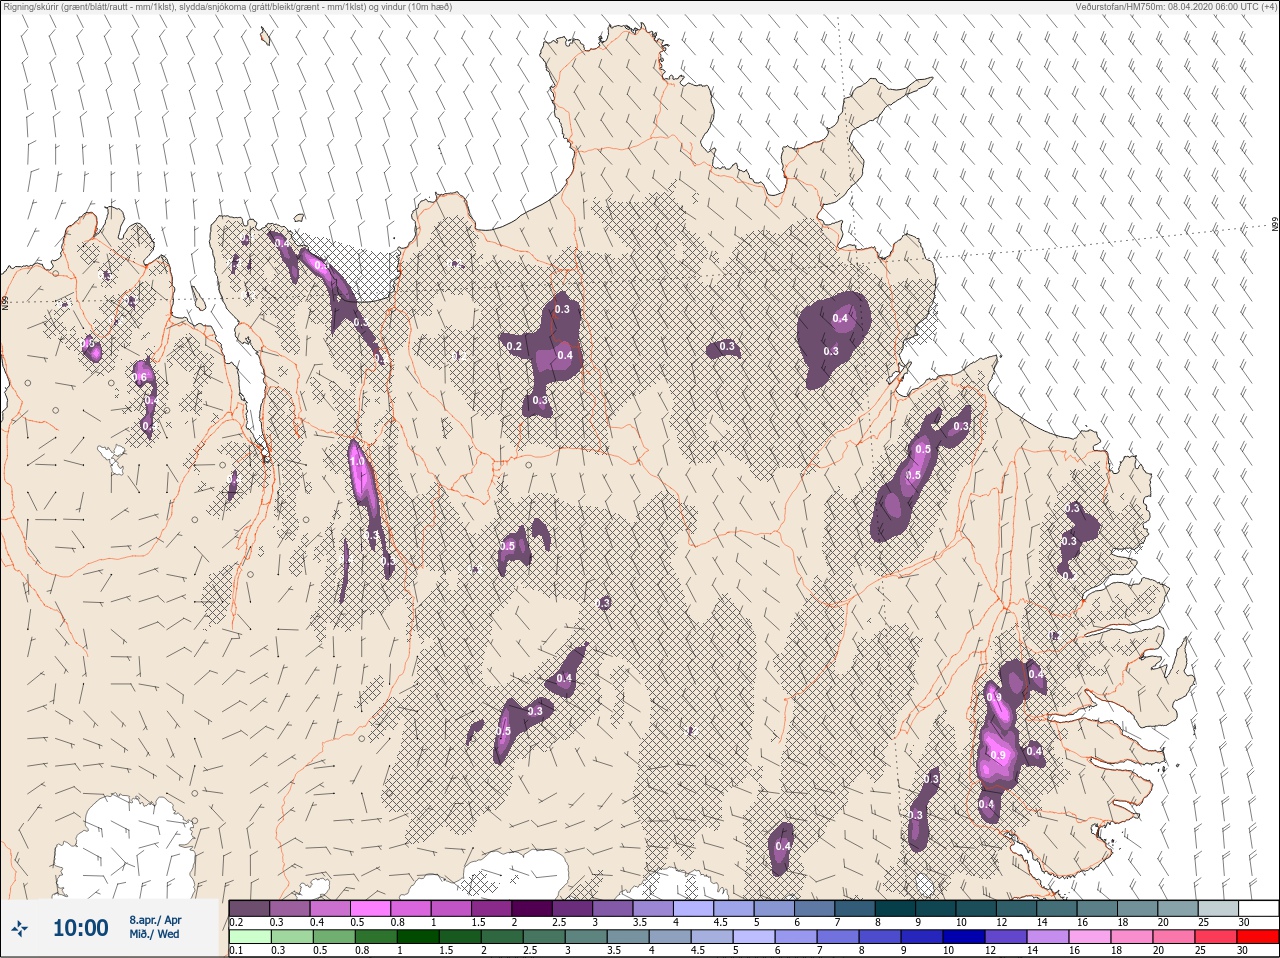Click the small isolated 0.3 cell left of northeast patch
This screenshot has height=958, width=1280.
pos(724,347)
